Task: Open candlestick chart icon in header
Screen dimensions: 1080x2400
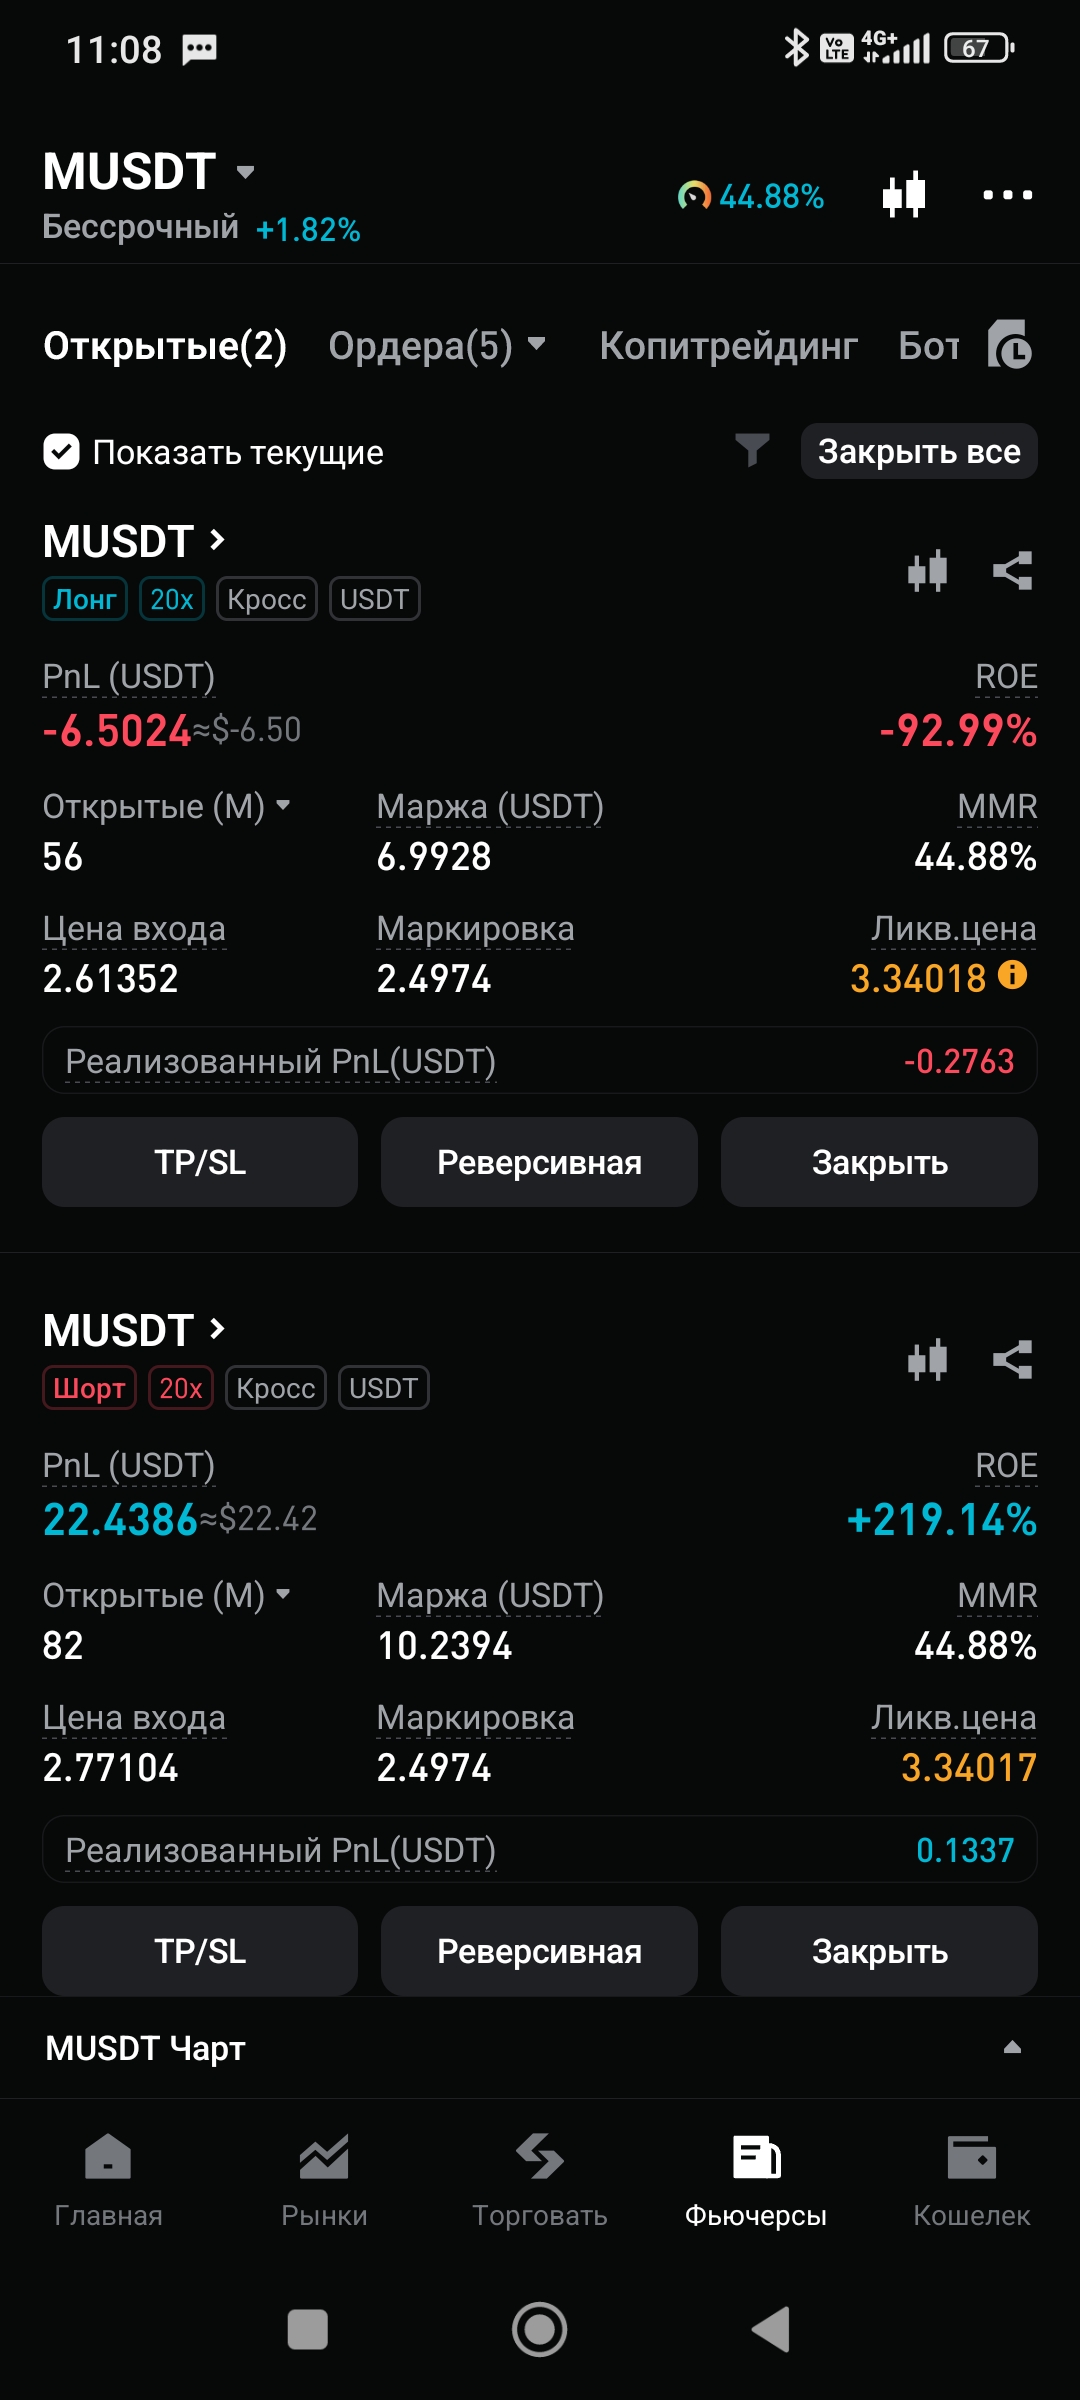Action: (904, 195)
